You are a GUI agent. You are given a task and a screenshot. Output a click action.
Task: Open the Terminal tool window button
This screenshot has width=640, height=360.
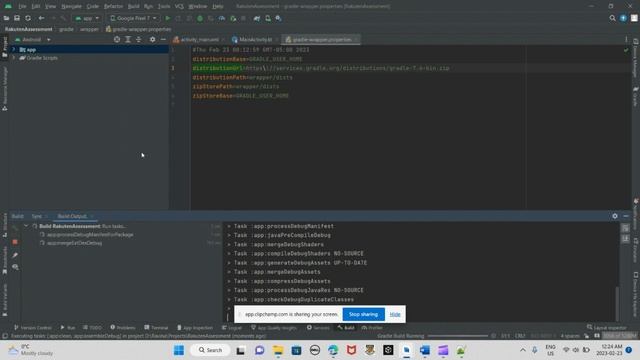(x=156, y=327)
